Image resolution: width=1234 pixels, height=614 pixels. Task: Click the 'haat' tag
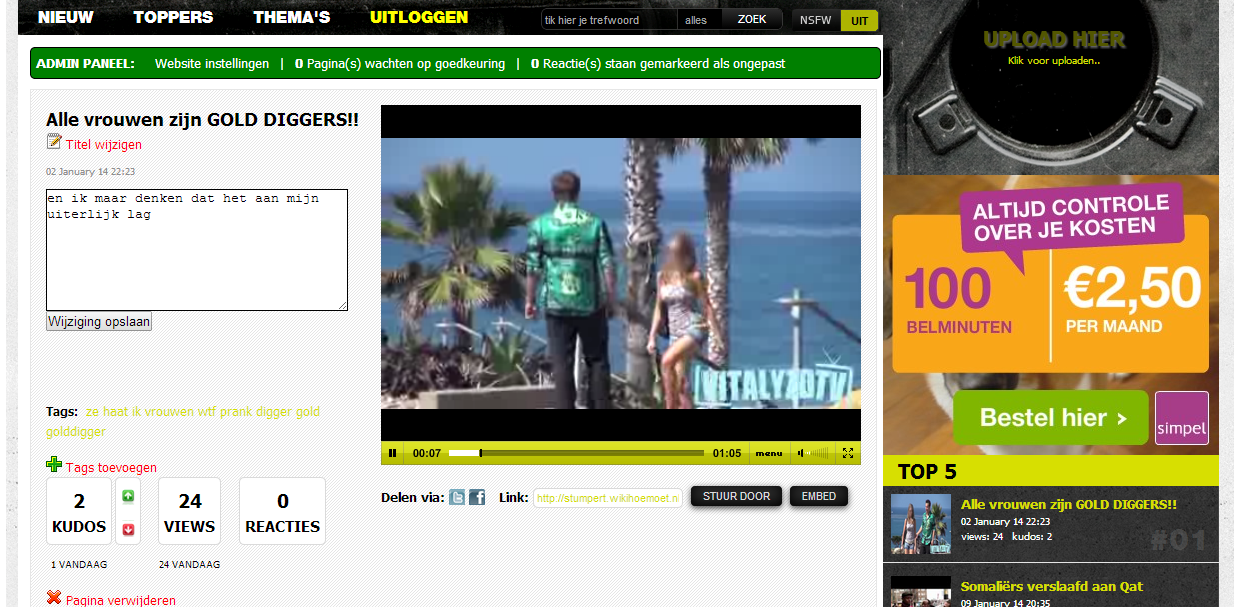(x=114, y=412)
